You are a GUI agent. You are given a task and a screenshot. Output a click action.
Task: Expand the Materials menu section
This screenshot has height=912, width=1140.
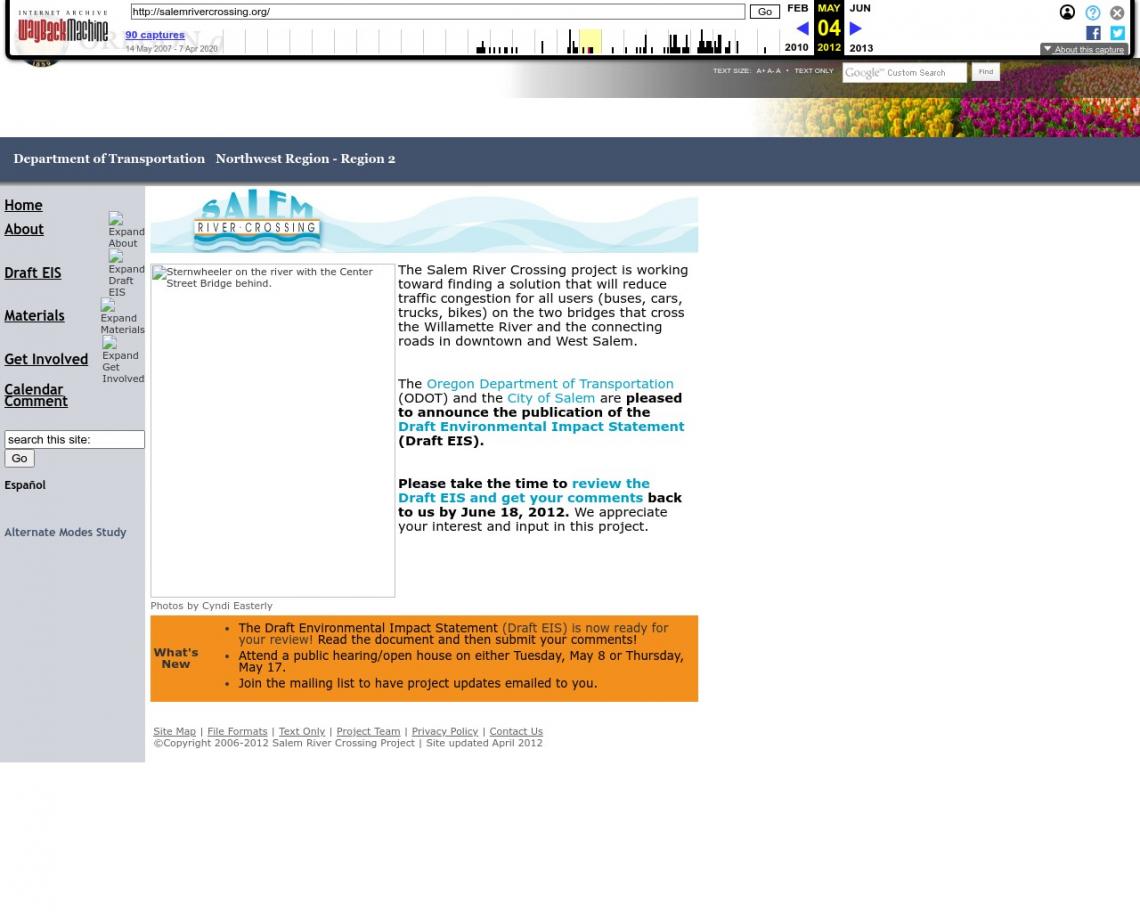pos(122,317)
